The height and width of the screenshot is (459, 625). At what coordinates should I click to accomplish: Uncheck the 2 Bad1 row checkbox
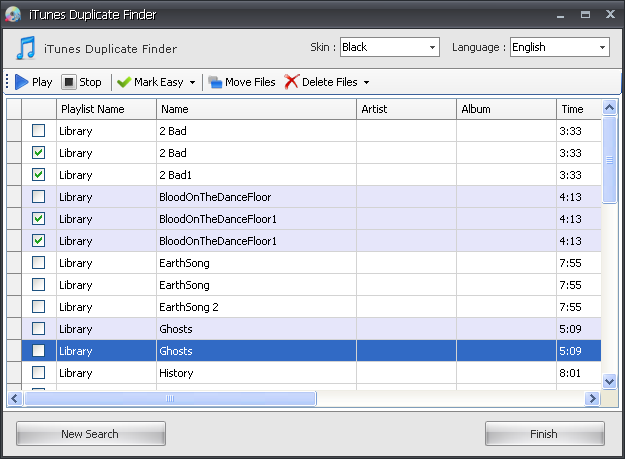pyautogui.click(x=38, y=175)
